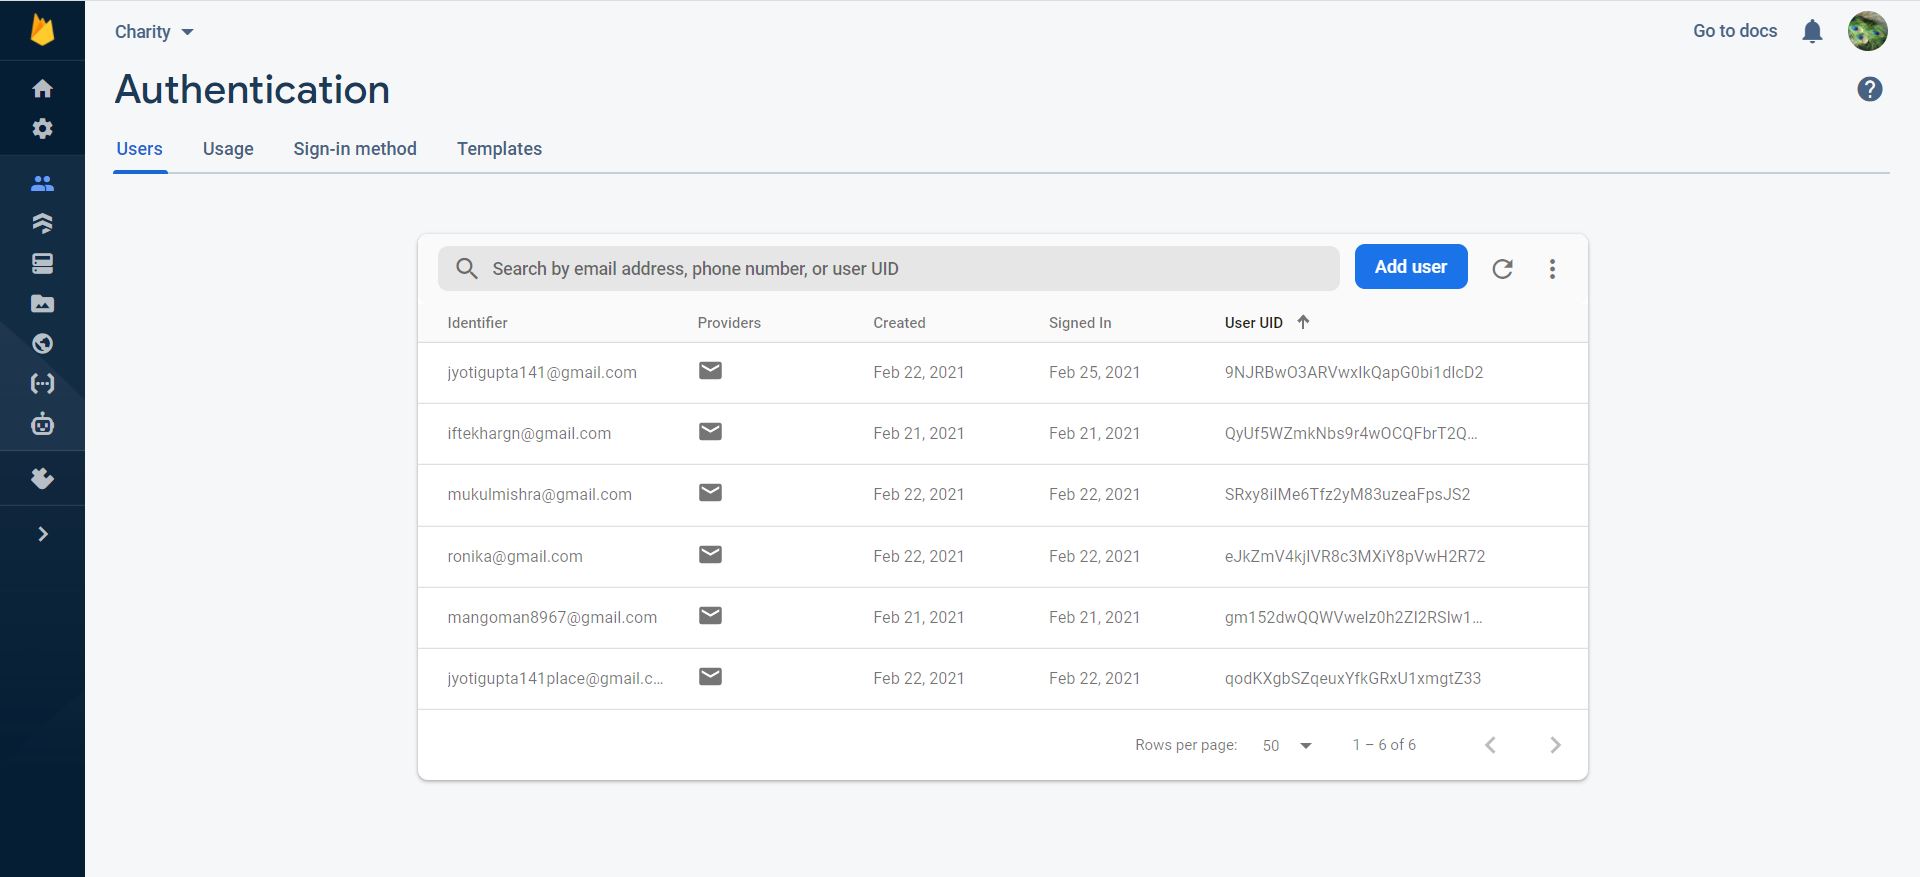Image resolution: width=1920 pixels, height=877 pixels.
Task: Open the Sign-in method tab
Action: 355,149
